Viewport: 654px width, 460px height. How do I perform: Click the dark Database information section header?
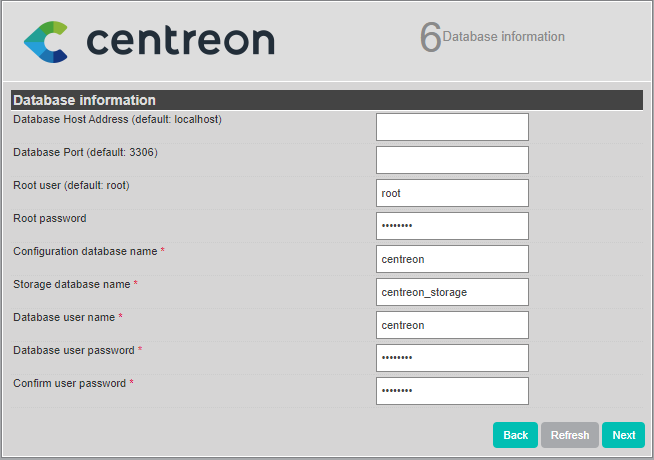(326, 100)
